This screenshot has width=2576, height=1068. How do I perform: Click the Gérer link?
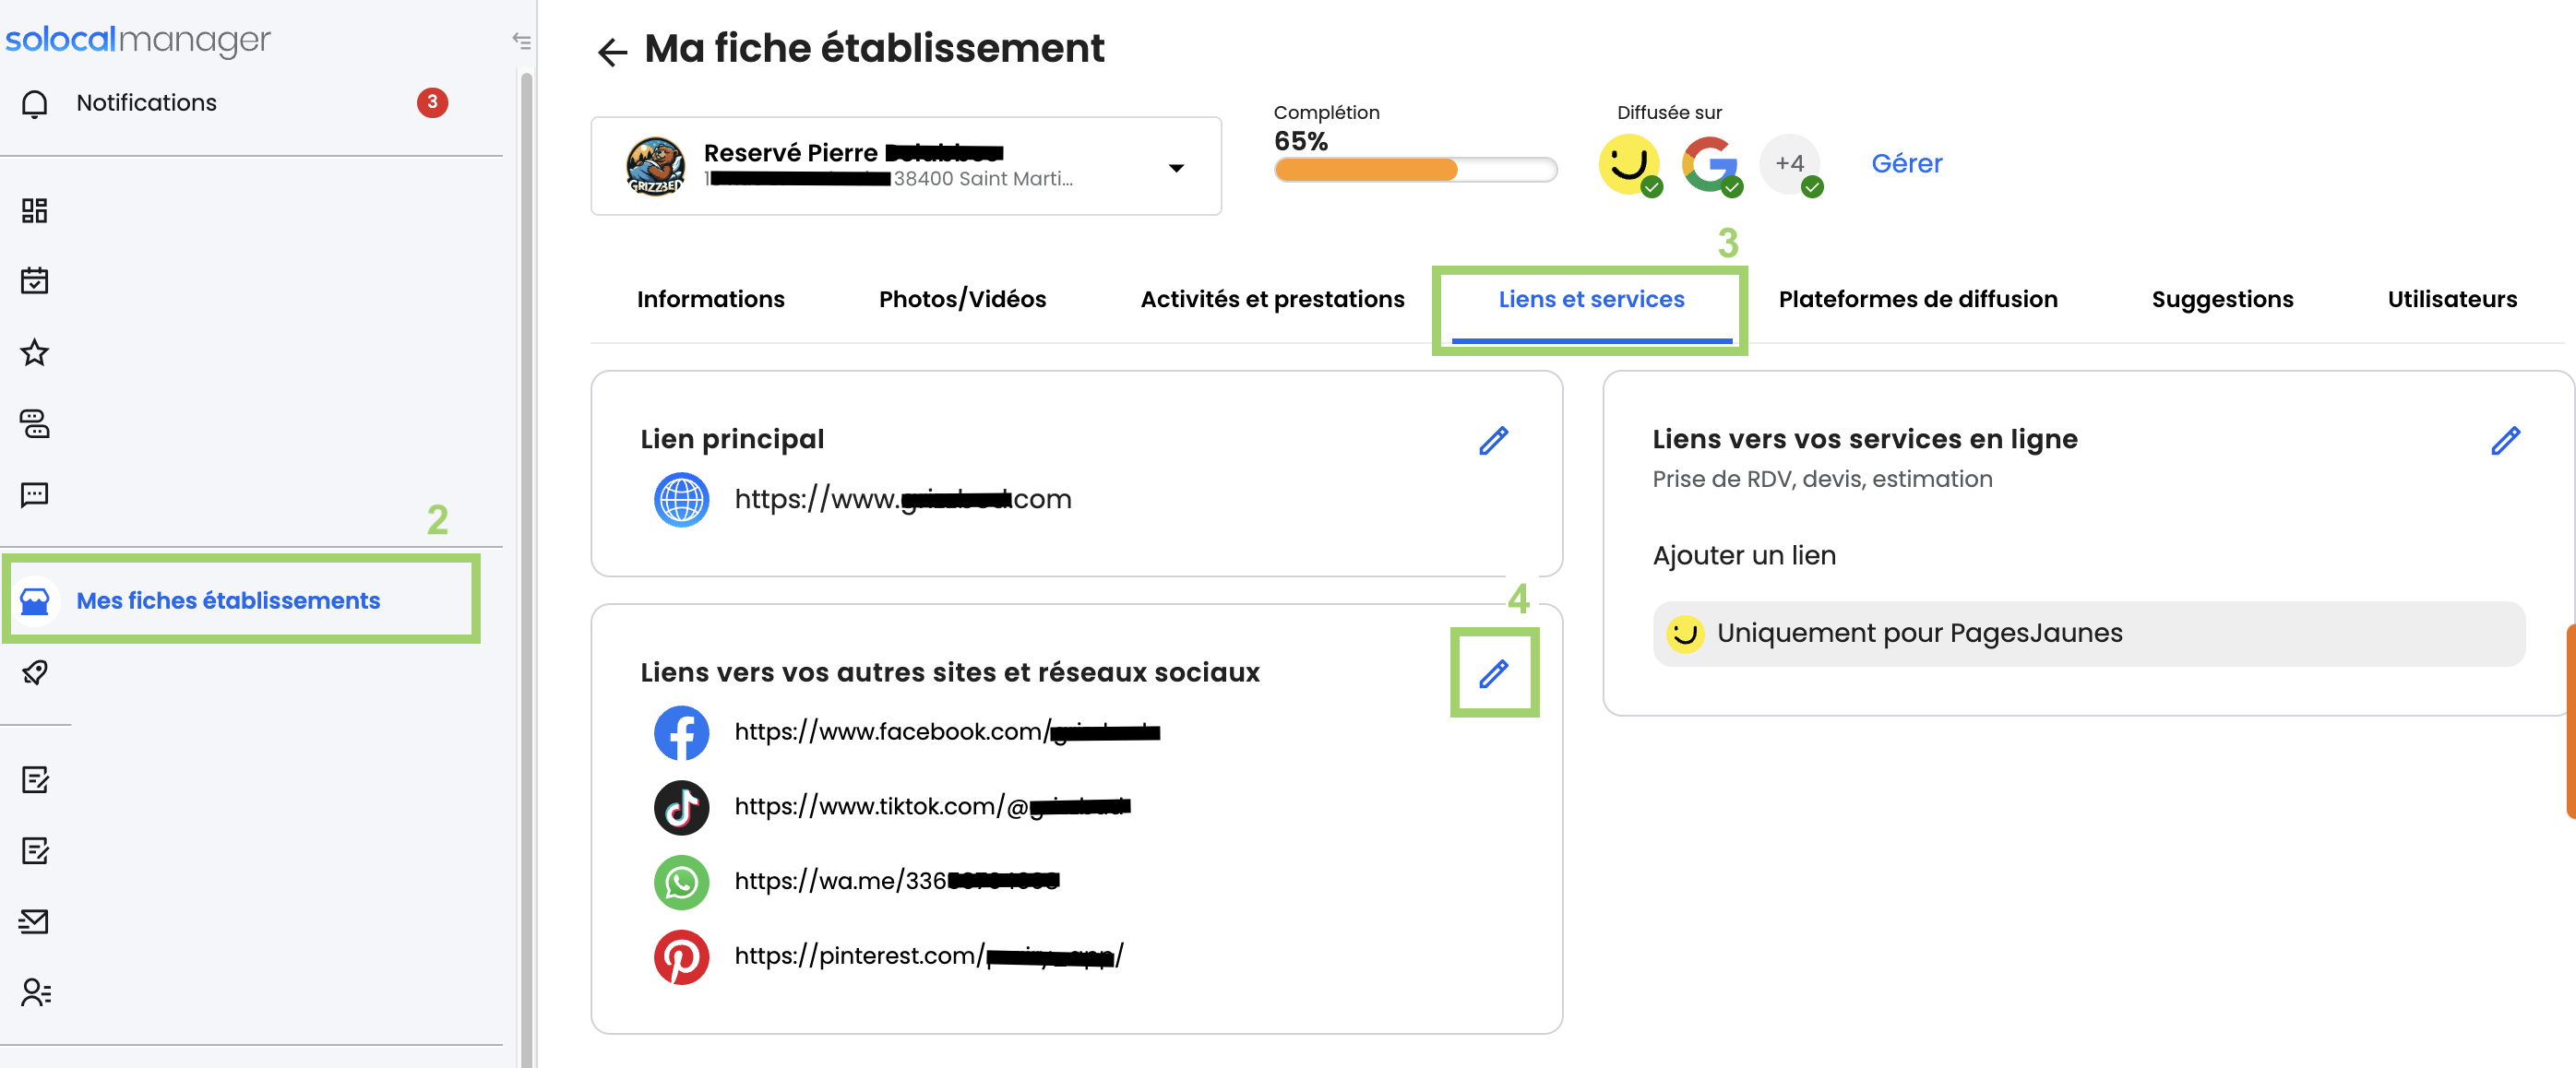point(1906,164)
